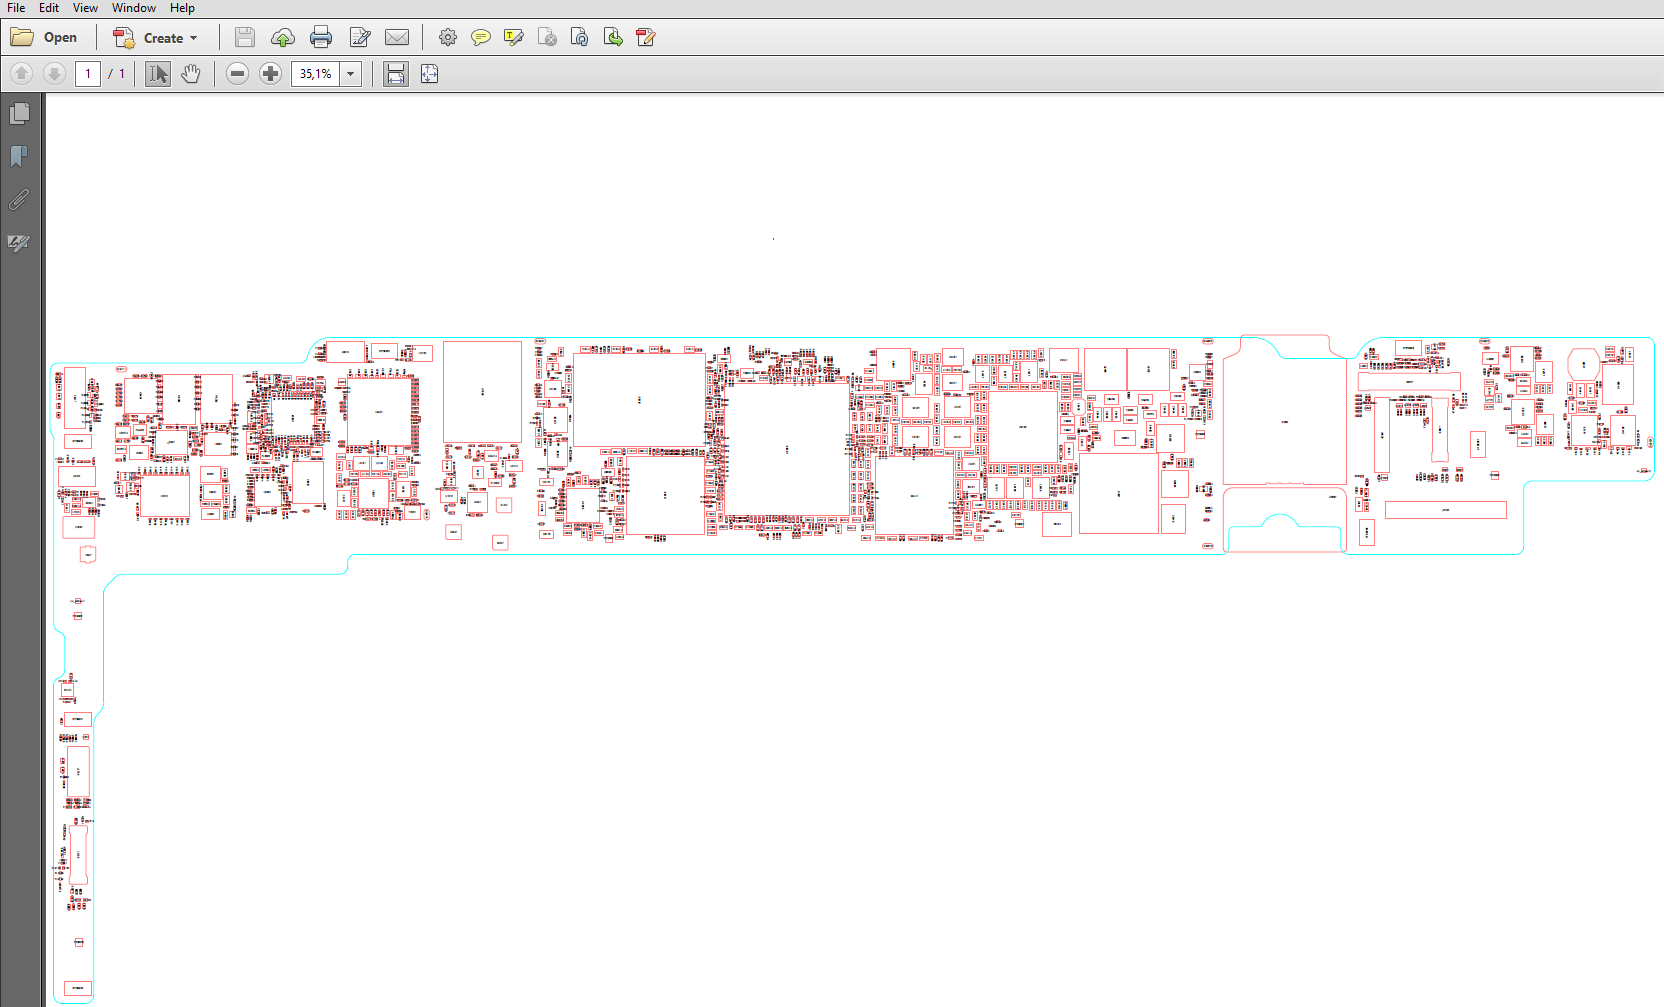Viewport: 1664px width, 1007px height.
Task: Upload file with the cloud icon
Action: pyautogui.click(x=283, y=38)
